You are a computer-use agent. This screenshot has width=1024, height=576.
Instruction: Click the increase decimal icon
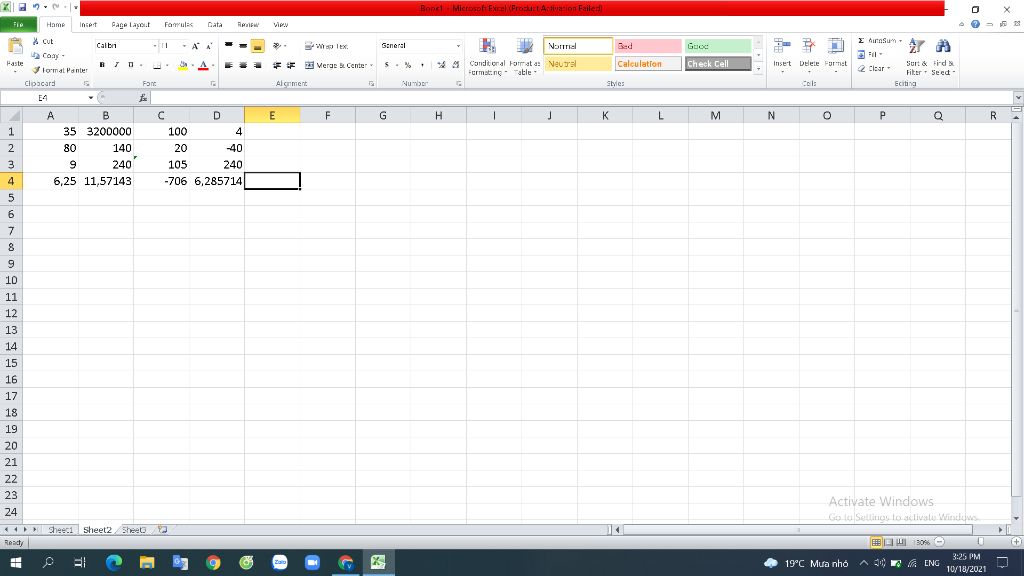441,65
